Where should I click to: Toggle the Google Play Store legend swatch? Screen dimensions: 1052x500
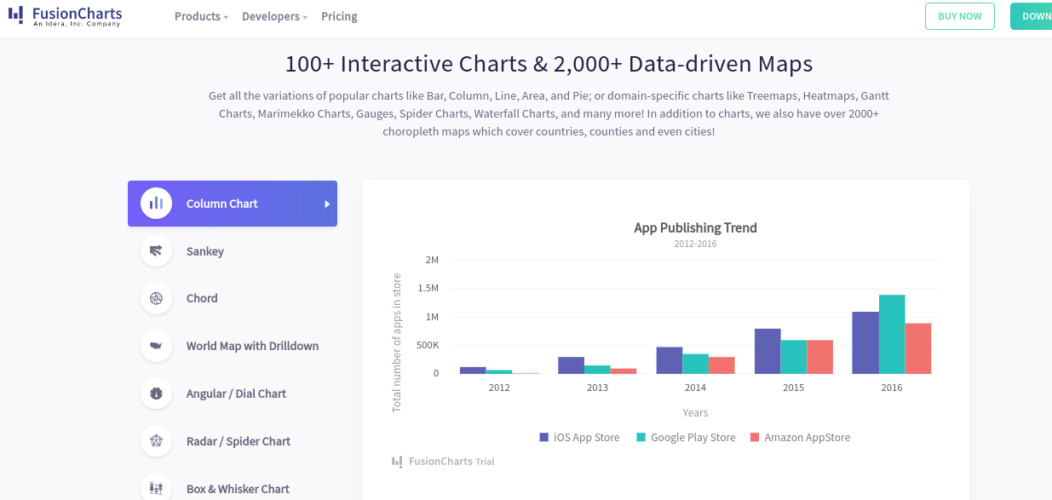tap(641, 437)
